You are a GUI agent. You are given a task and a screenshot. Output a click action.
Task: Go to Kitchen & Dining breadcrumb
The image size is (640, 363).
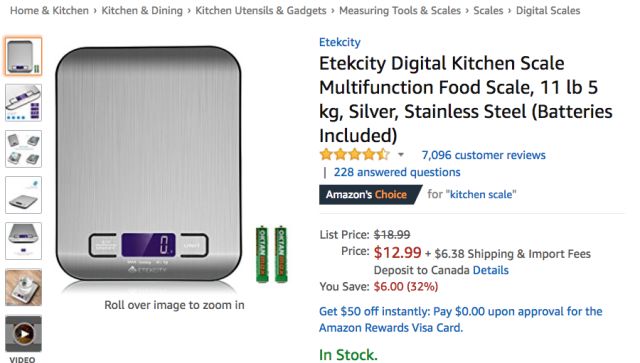[x=142, y=11]
